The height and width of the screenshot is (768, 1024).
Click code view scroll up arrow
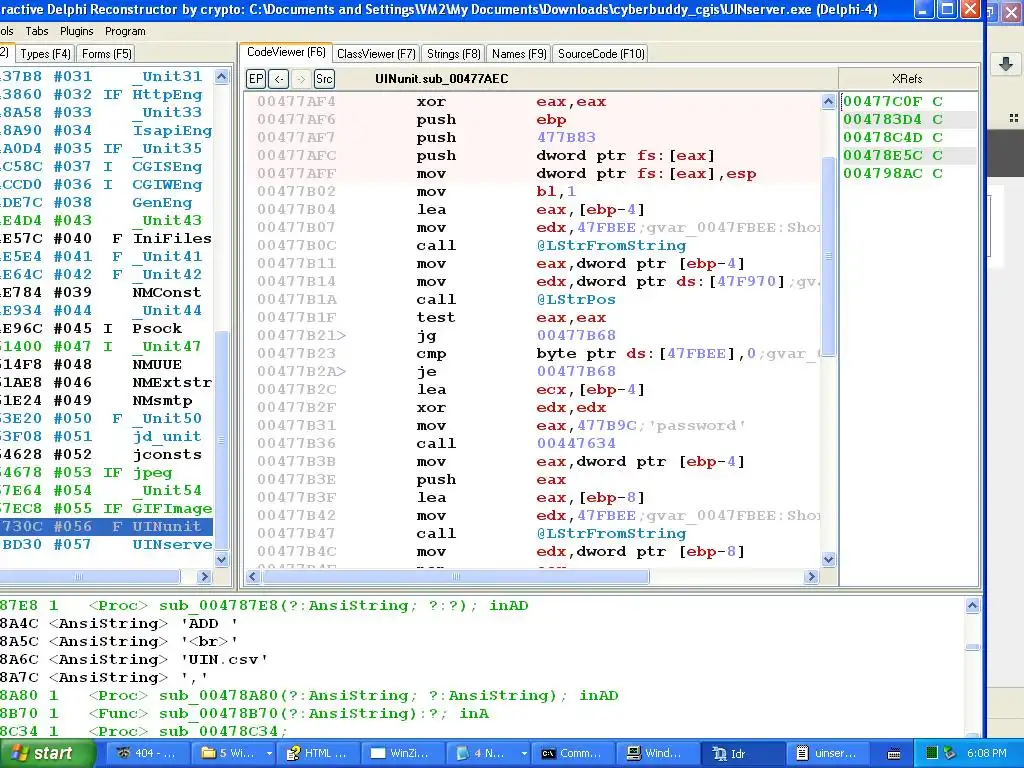tap(828, 101)
